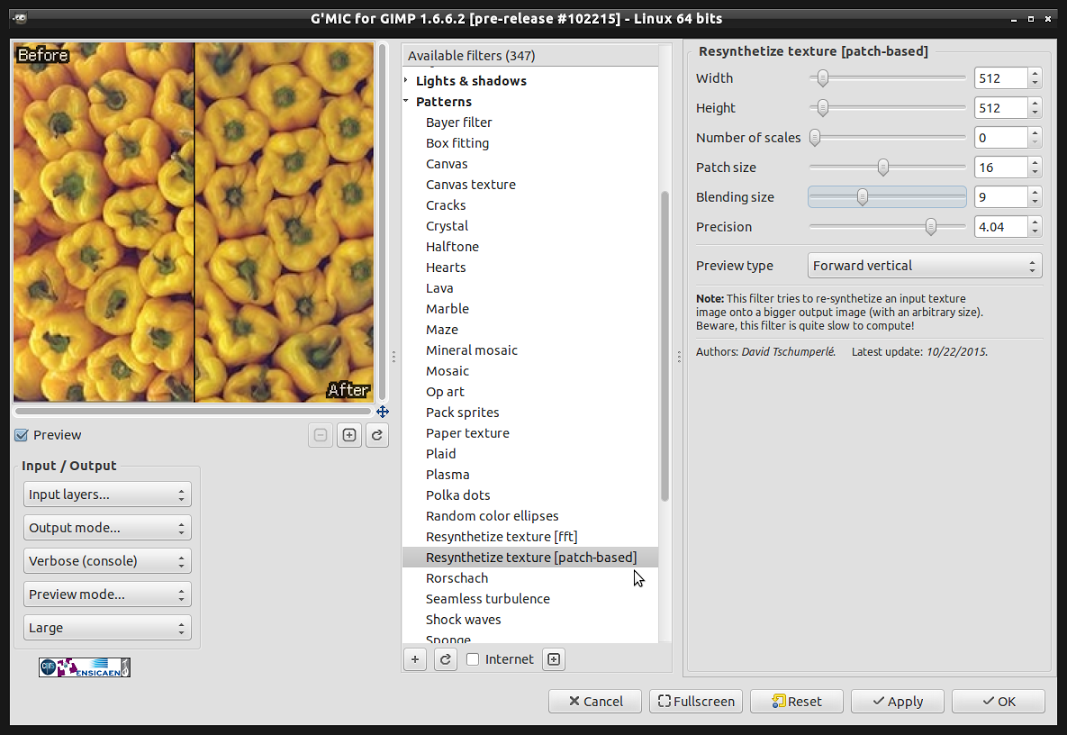
Task: Choose the Polka dots filter
Action: coord(458,495)
